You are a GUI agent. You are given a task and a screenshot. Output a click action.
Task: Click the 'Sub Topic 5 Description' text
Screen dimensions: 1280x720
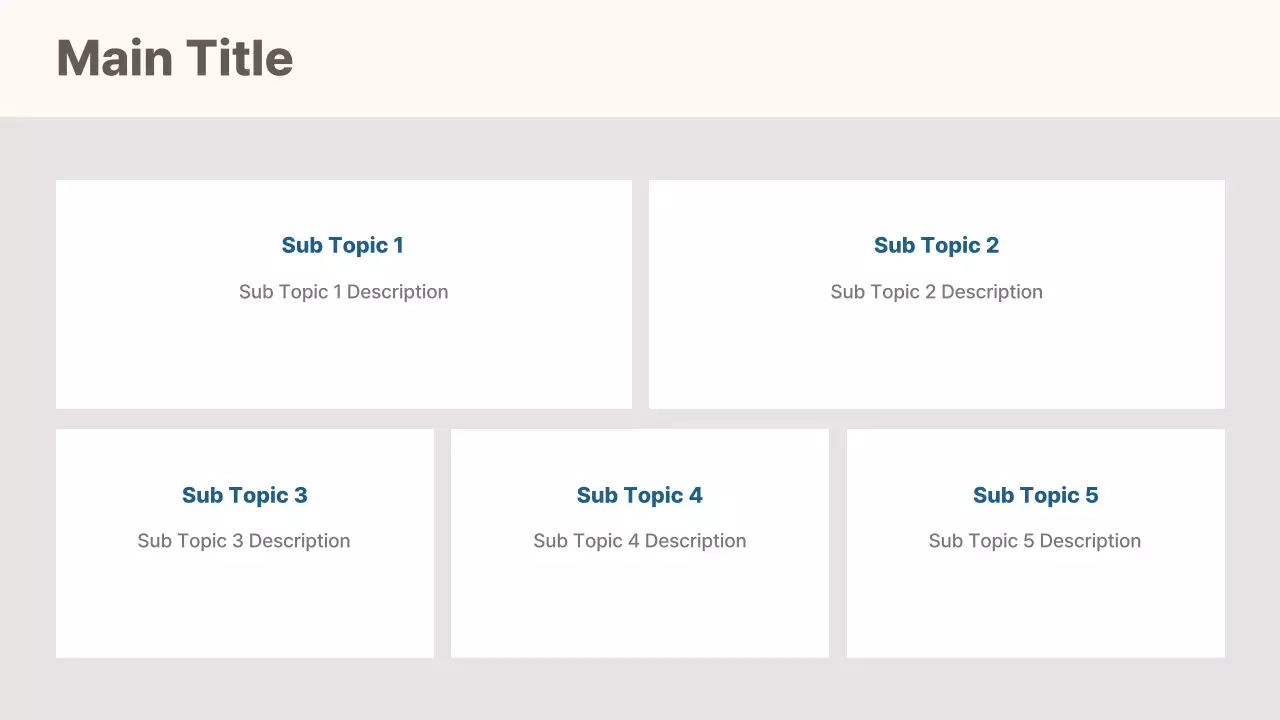tap(1034, 541)
